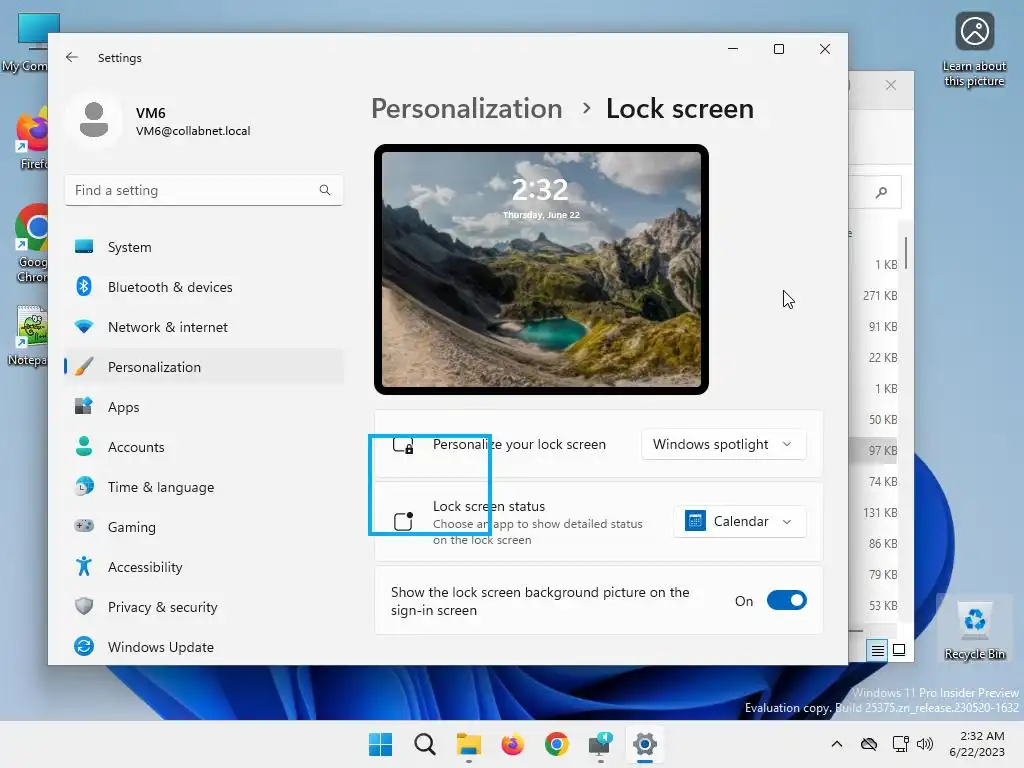Image resolution: width=1024 pixels, height=768 pixels.
Task: Open the Calendar lock screen status dropdown
Action: coord(740,521)
